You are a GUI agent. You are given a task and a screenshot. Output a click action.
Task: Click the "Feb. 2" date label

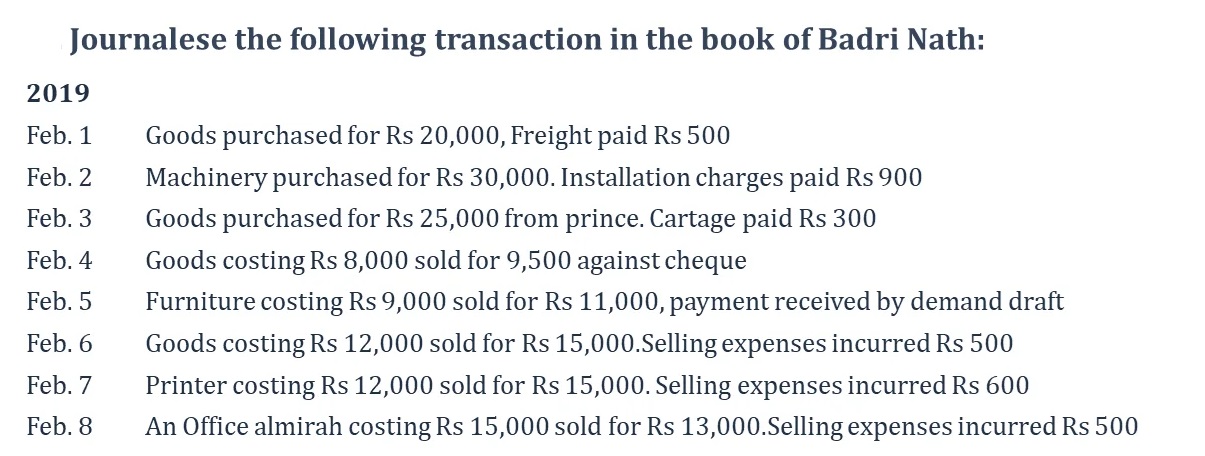tap(59, 178)
